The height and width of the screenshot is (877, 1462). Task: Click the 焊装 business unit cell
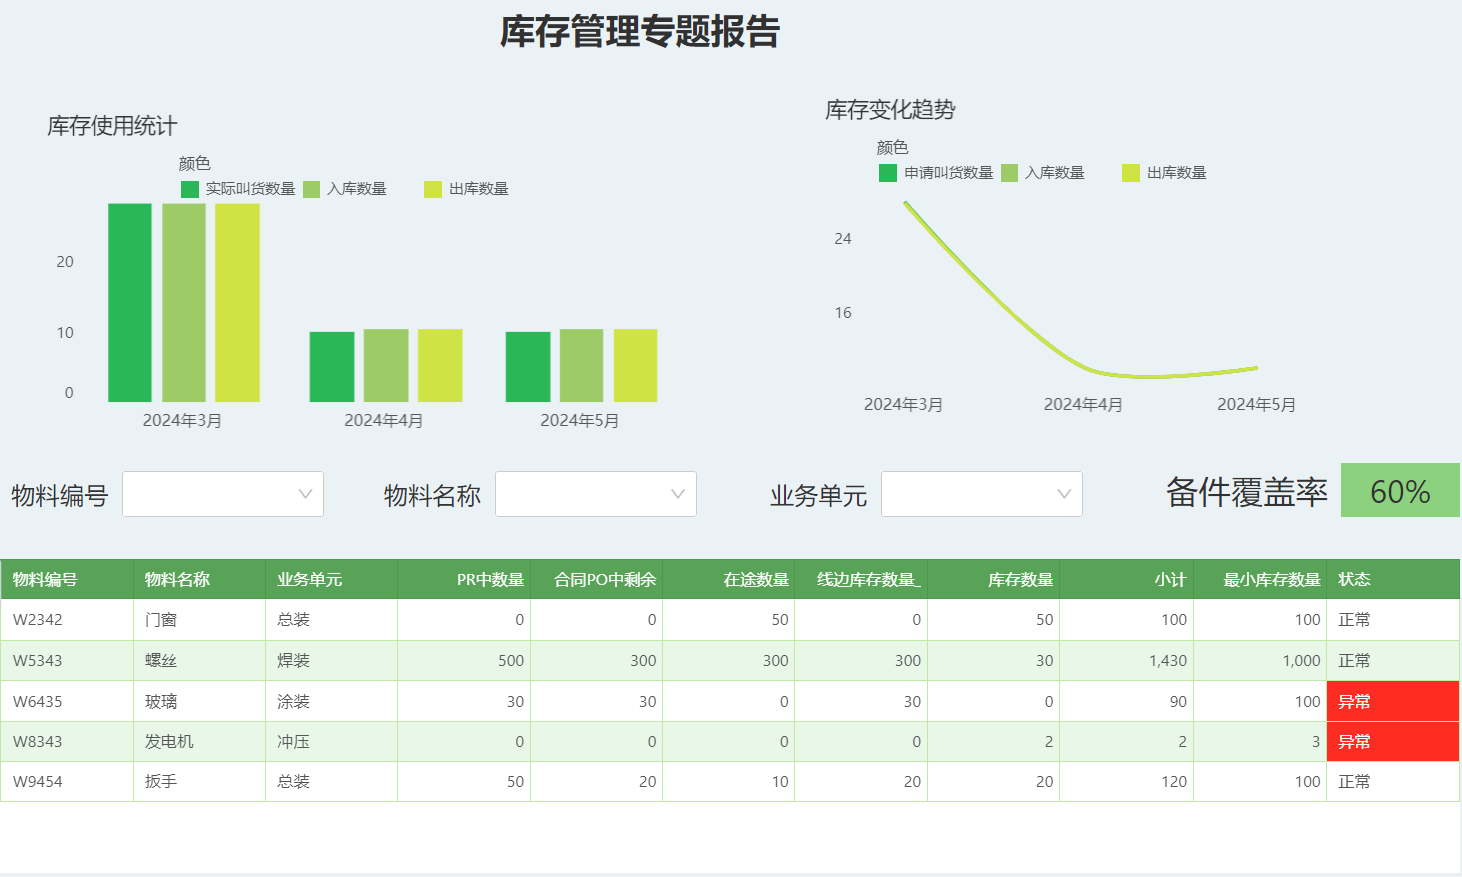point(331,661)
